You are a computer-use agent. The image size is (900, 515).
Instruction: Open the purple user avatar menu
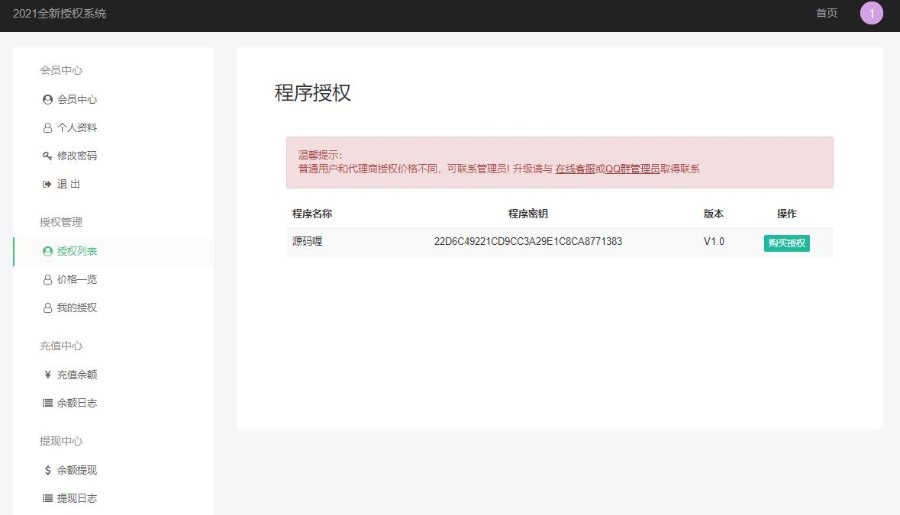[x=871, y=13]
